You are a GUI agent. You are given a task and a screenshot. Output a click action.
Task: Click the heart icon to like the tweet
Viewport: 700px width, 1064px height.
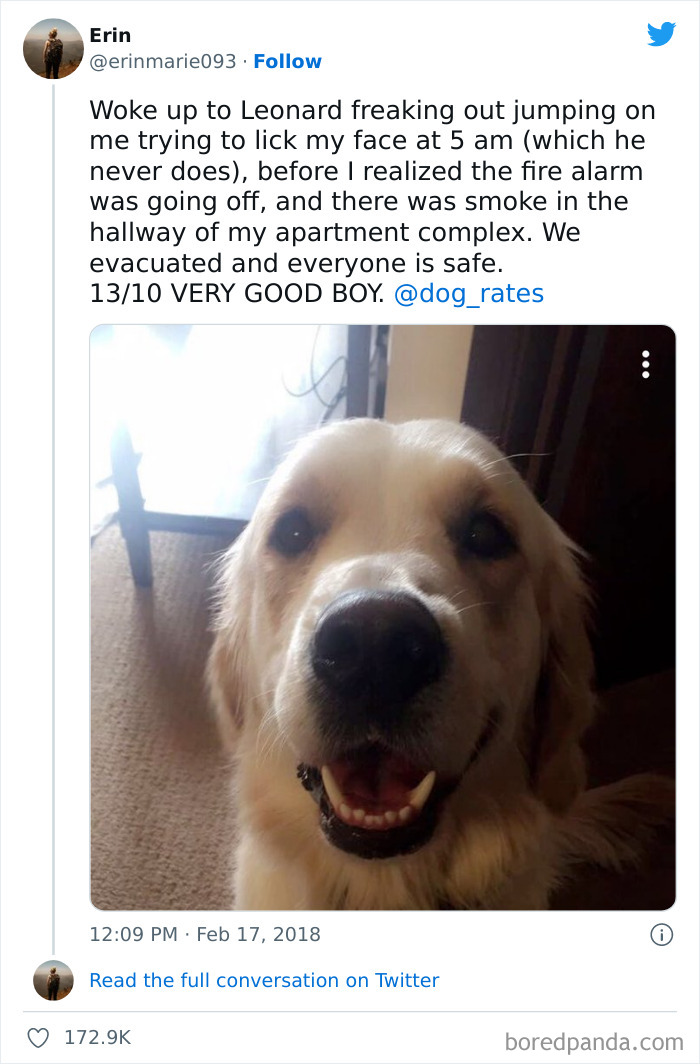(x=38, y=1038)
